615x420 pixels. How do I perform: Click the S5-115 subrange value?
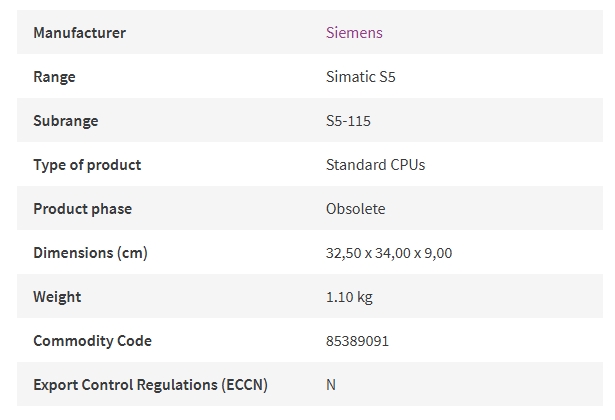point(348,121)
